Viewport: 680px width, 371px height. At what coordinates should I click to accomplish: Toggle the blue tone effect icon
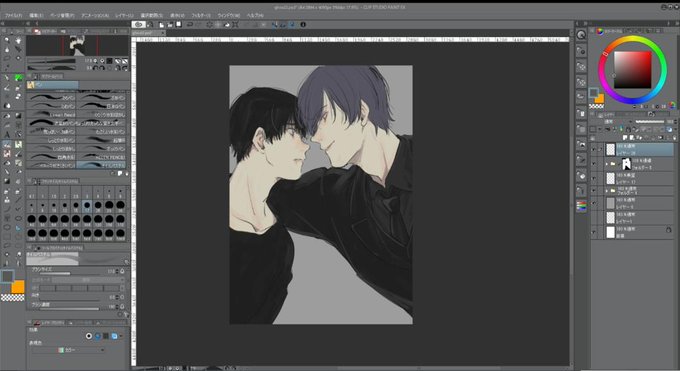pos(97,336)
